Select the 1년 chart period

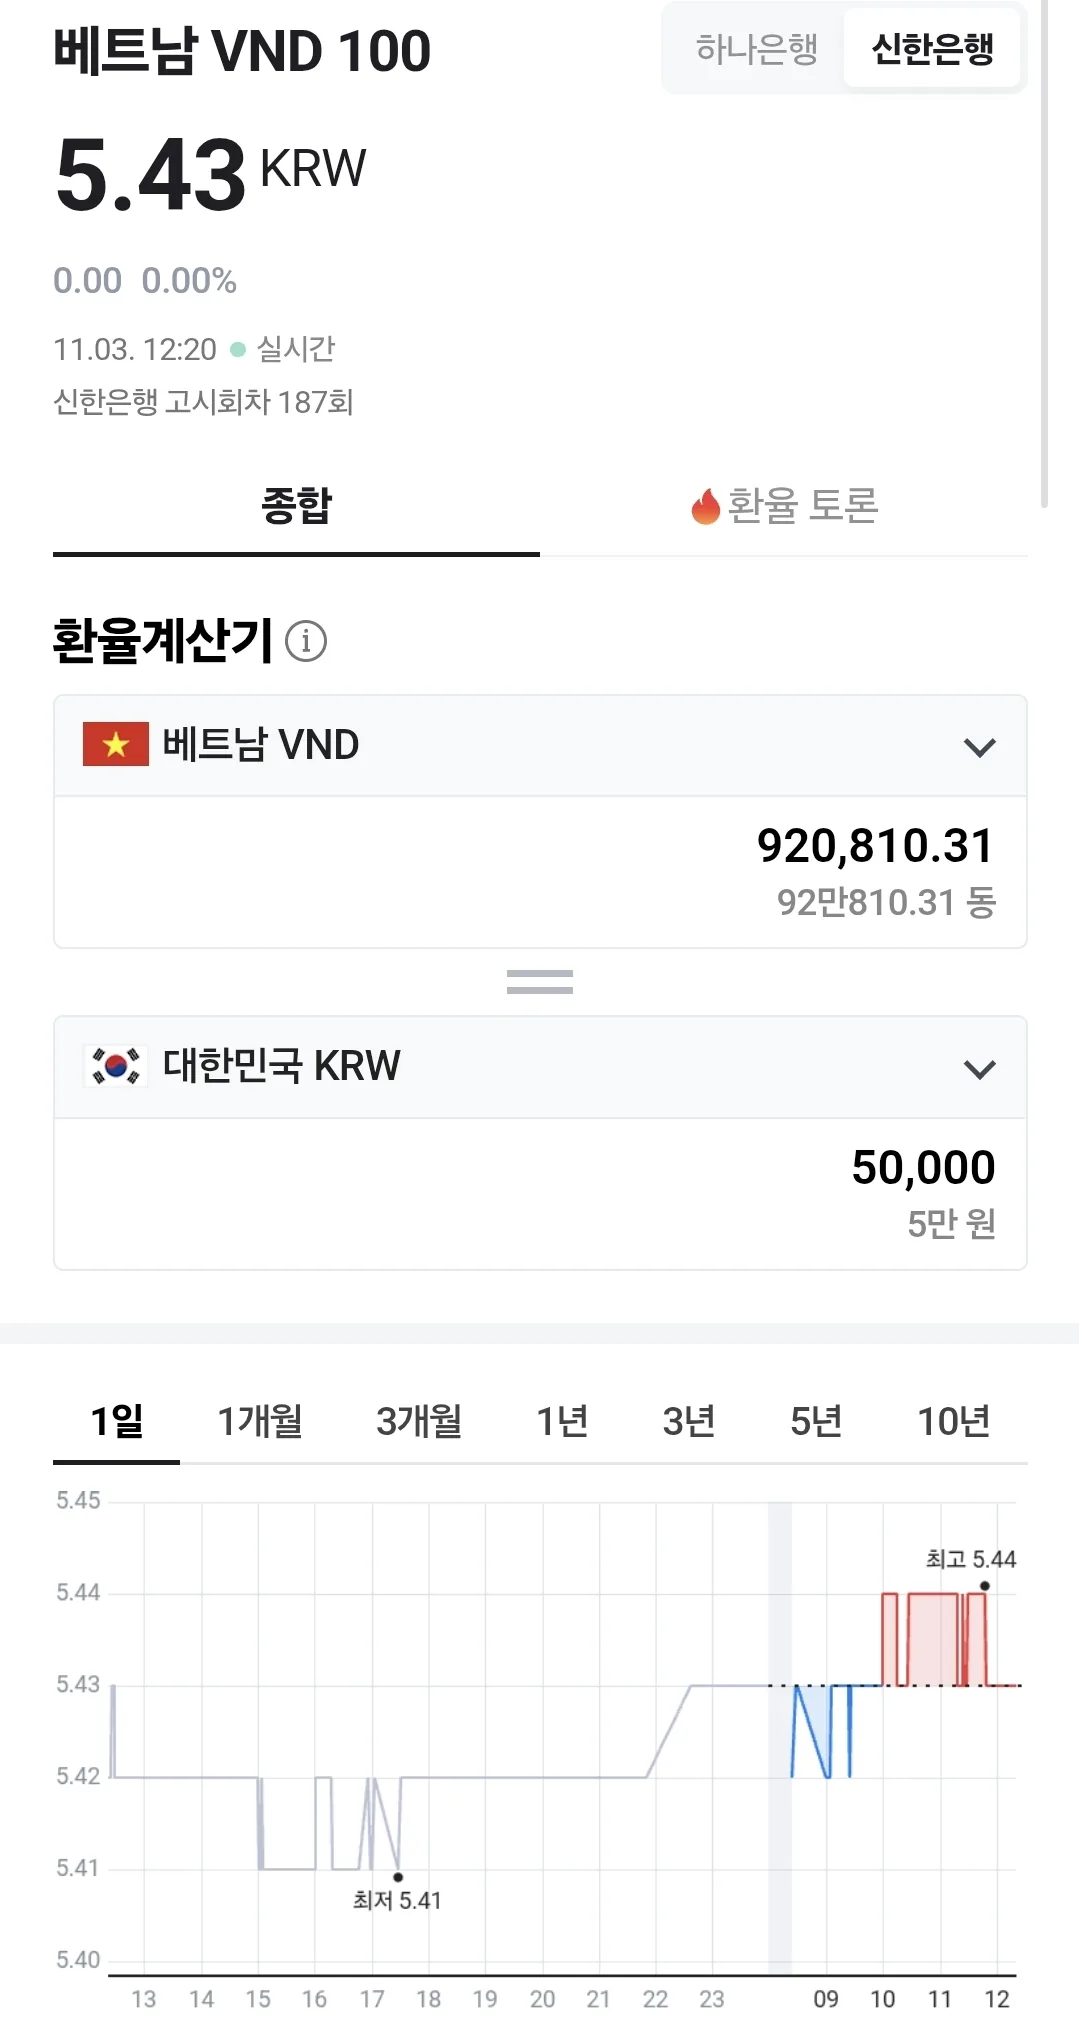click(x=562, y=1421)
